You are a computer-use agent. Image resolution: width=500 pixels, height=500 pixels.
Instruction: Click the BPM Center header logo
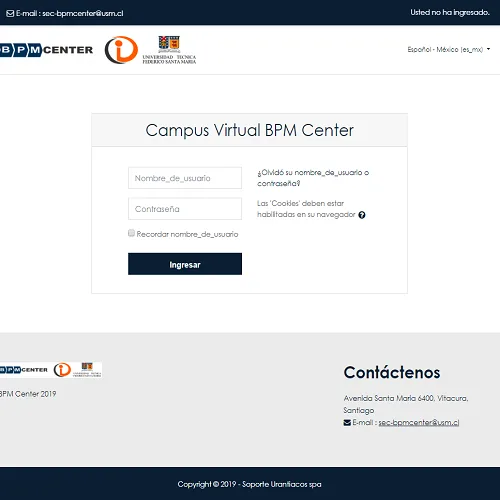tap(46, 50)
